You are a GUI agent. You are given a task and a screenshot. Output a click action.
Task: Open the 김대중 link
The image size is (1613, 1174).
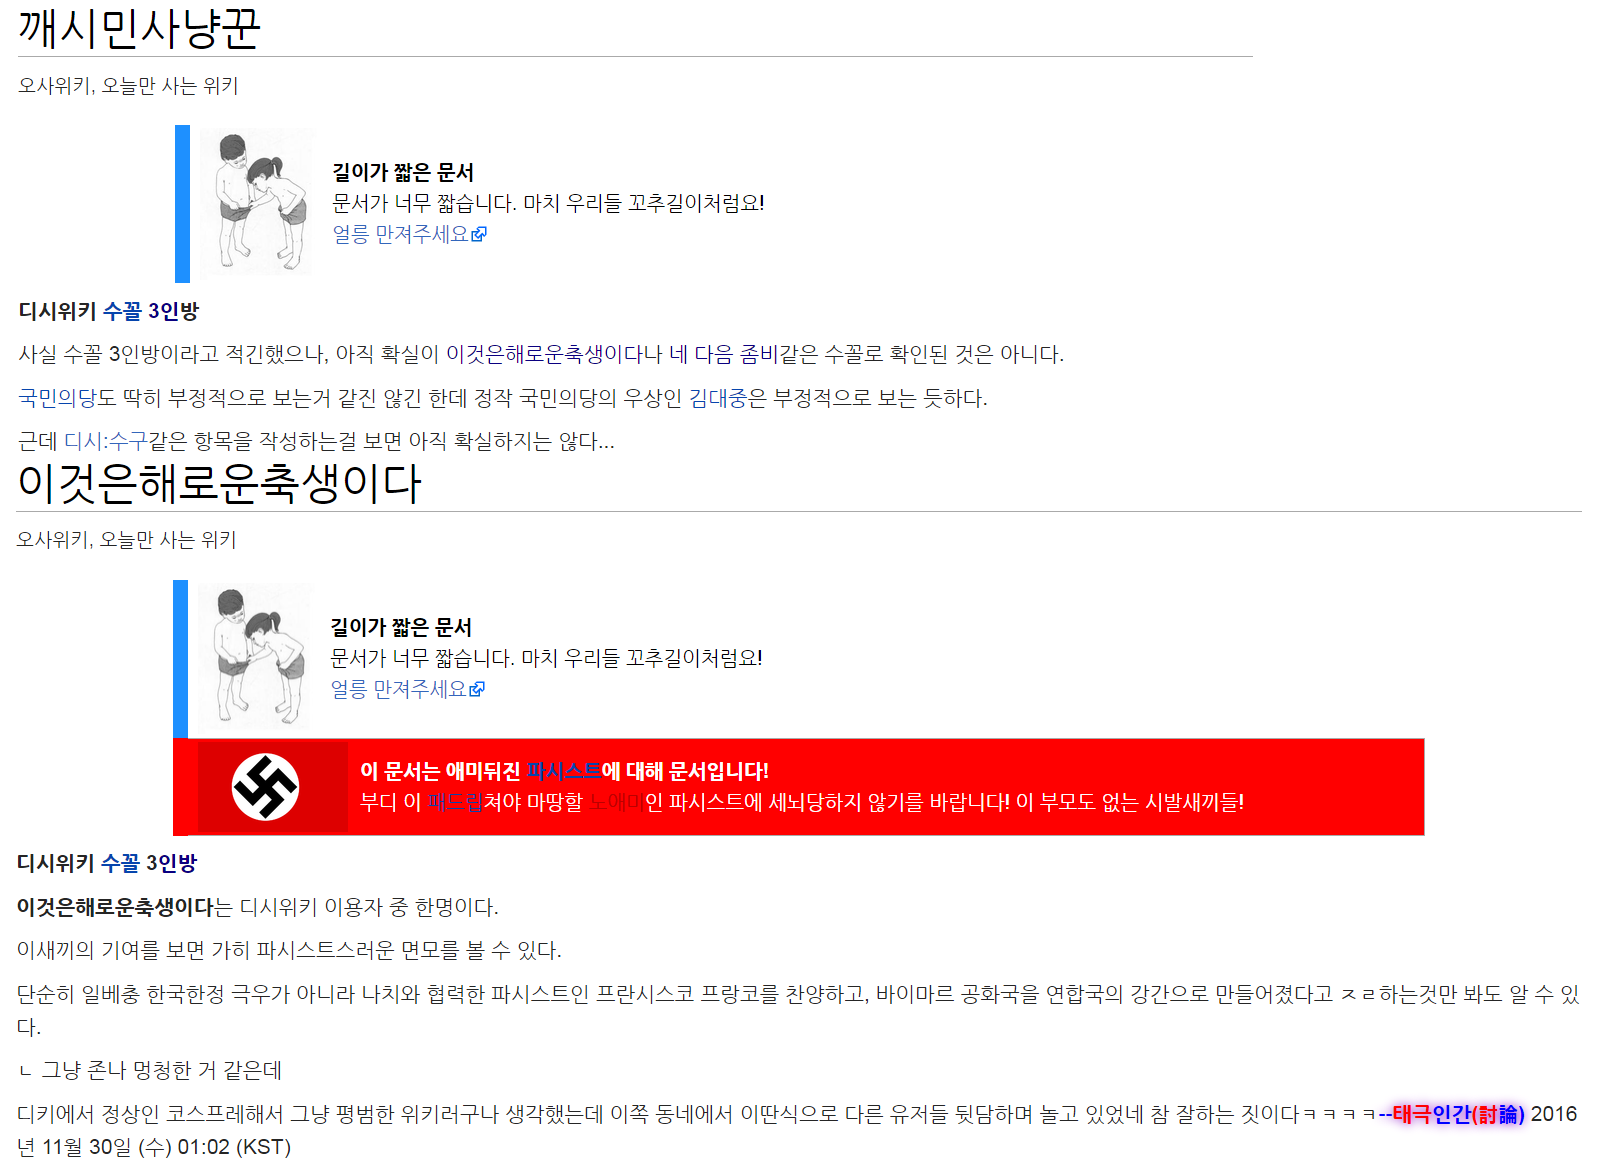(718, 398)
